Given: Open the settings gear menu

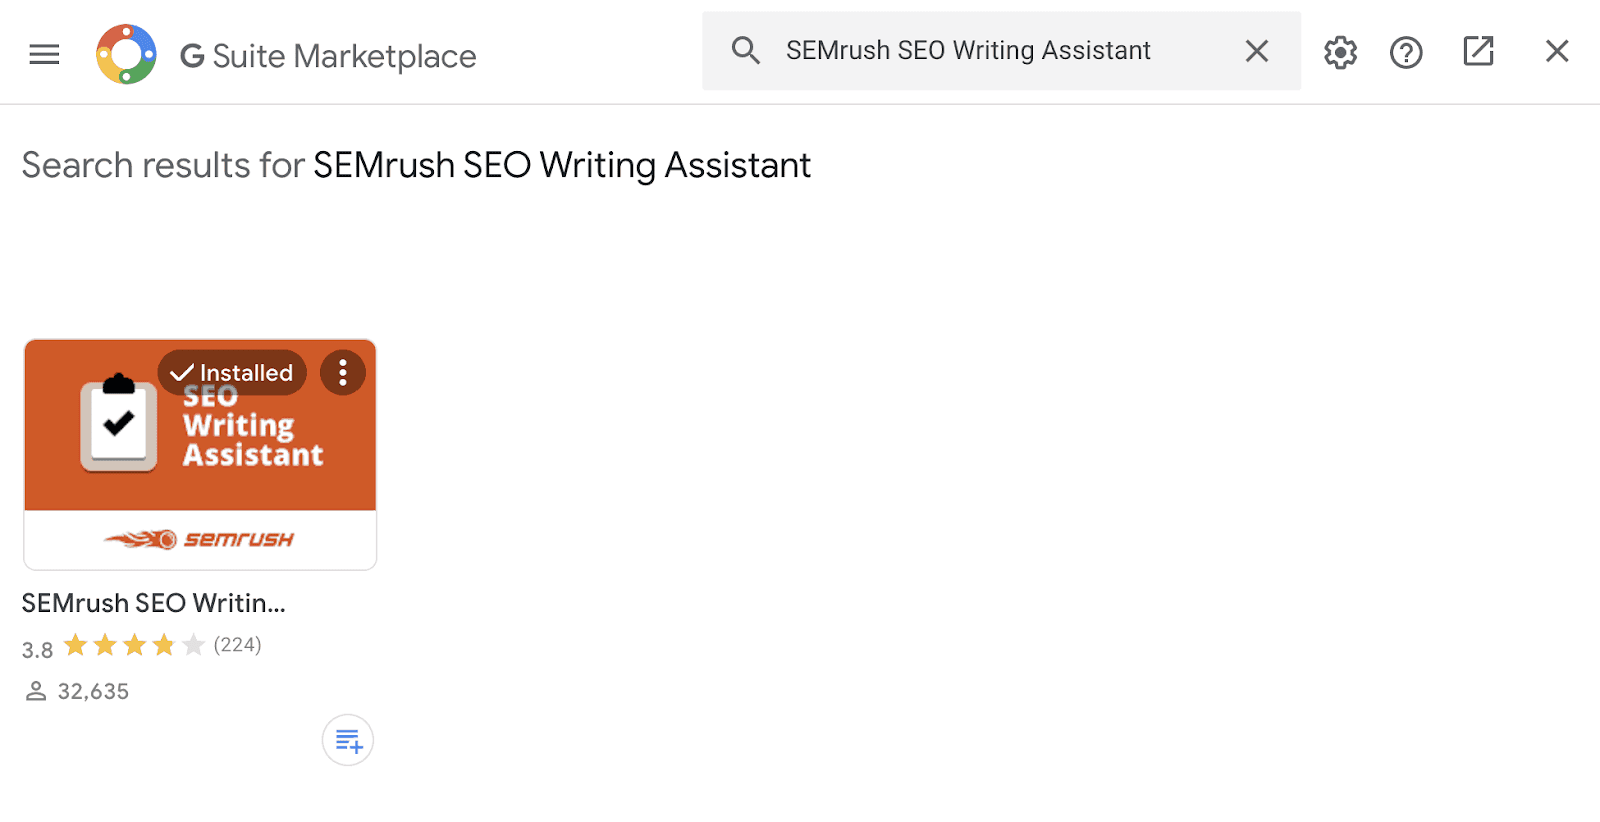Looking at the screenshot, I should click(x=1340, y=52).
